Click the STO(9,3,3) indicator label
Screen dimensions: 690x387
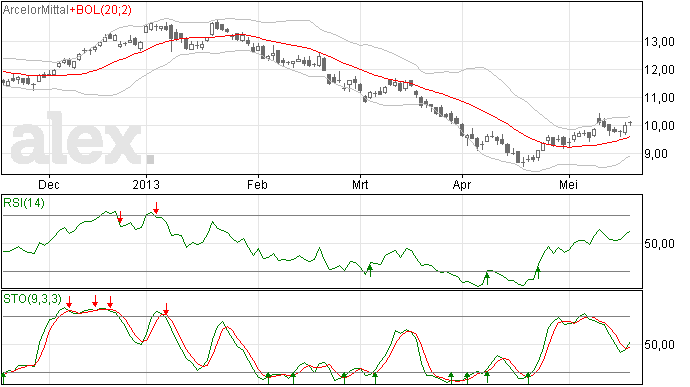coord(33,299)
